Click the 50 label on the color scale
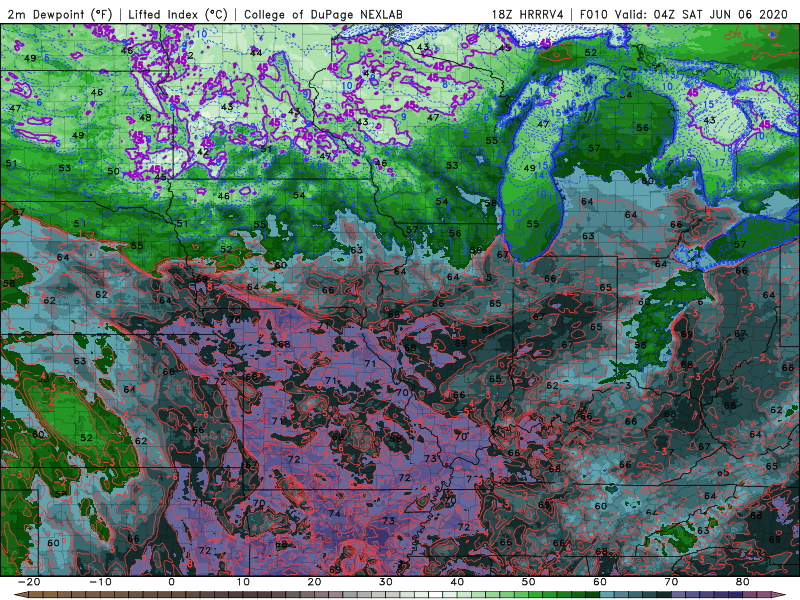This screenshot has width=800, height=600. coord(529,582)
